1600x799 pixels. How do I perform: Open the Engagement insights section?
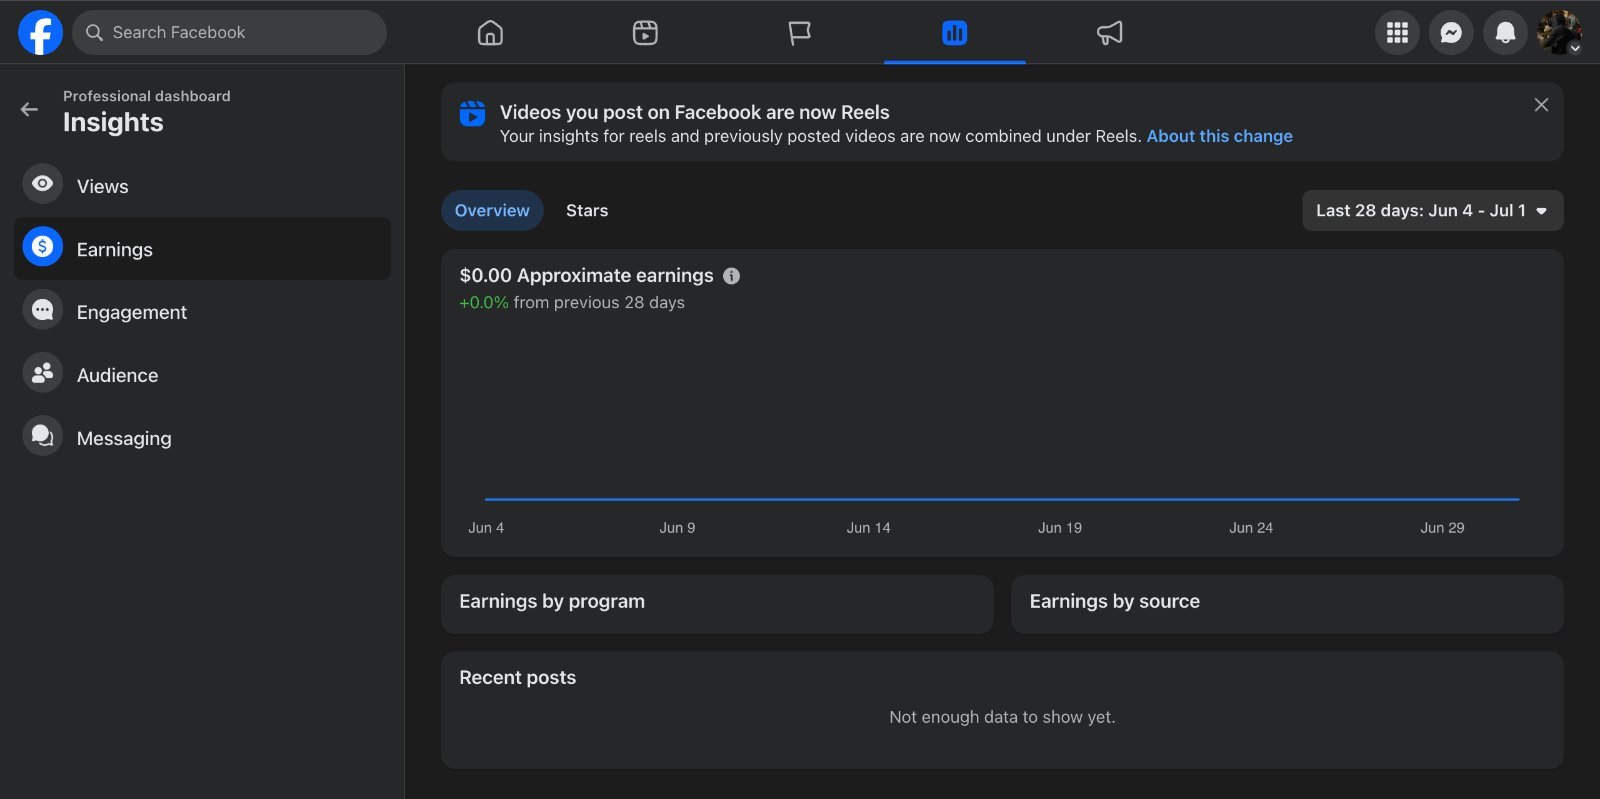coord(202,312)
